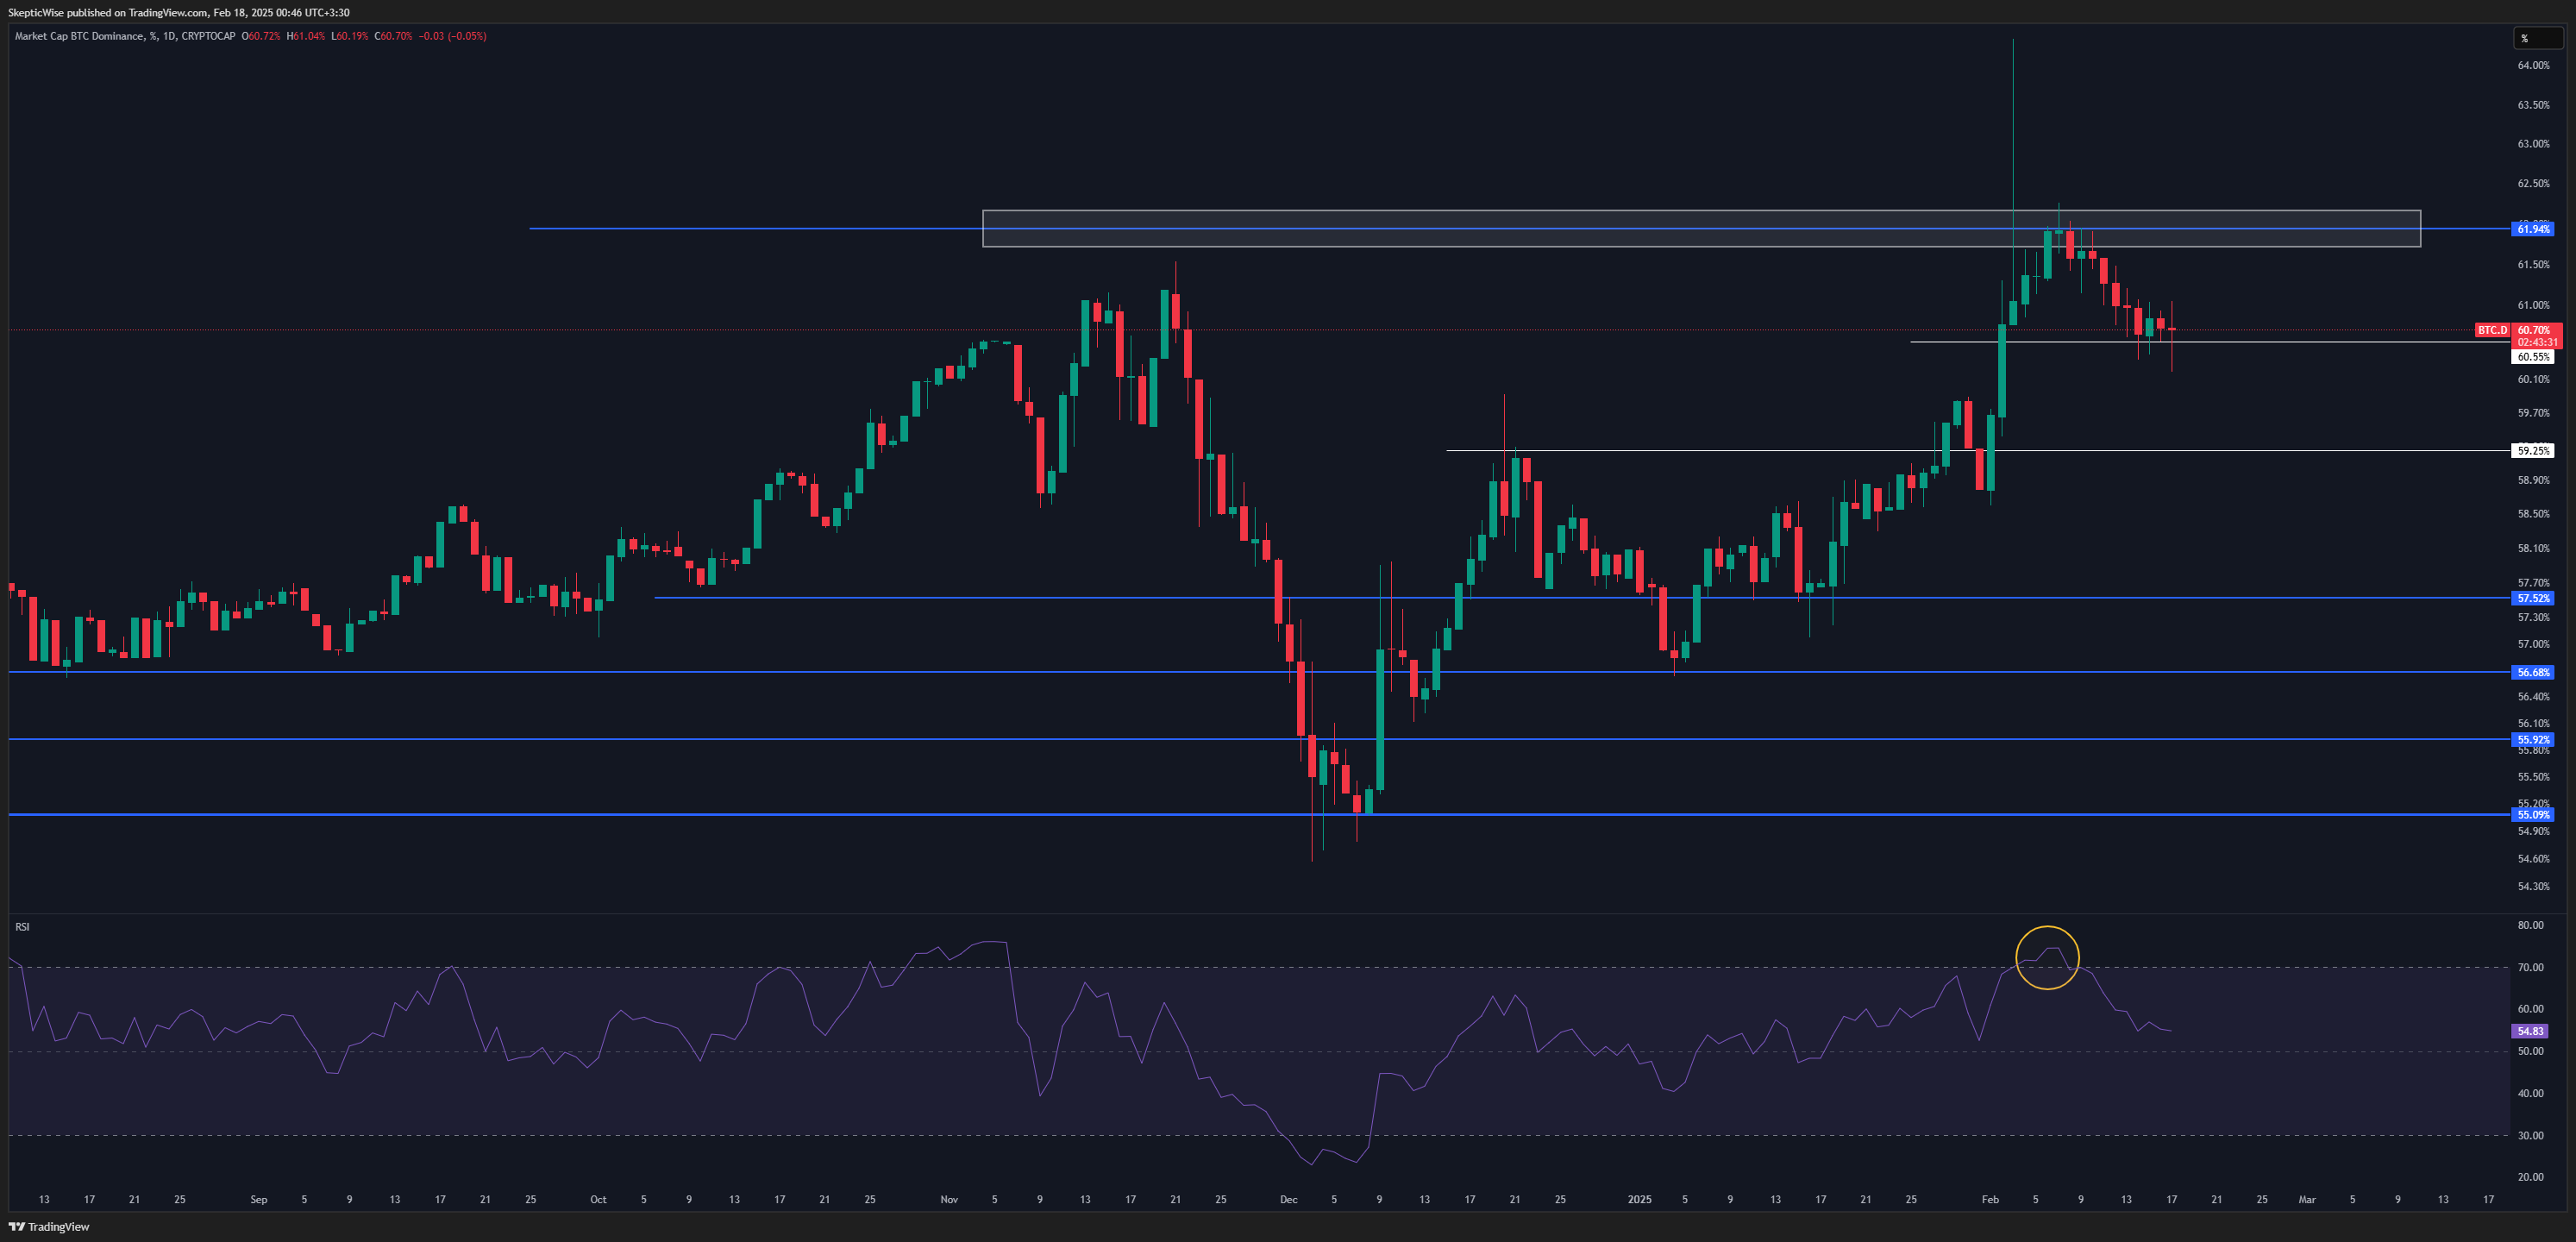Open the percent unit box on the price scale
Screen dimensions: 2576x1242
[2538, 38]
